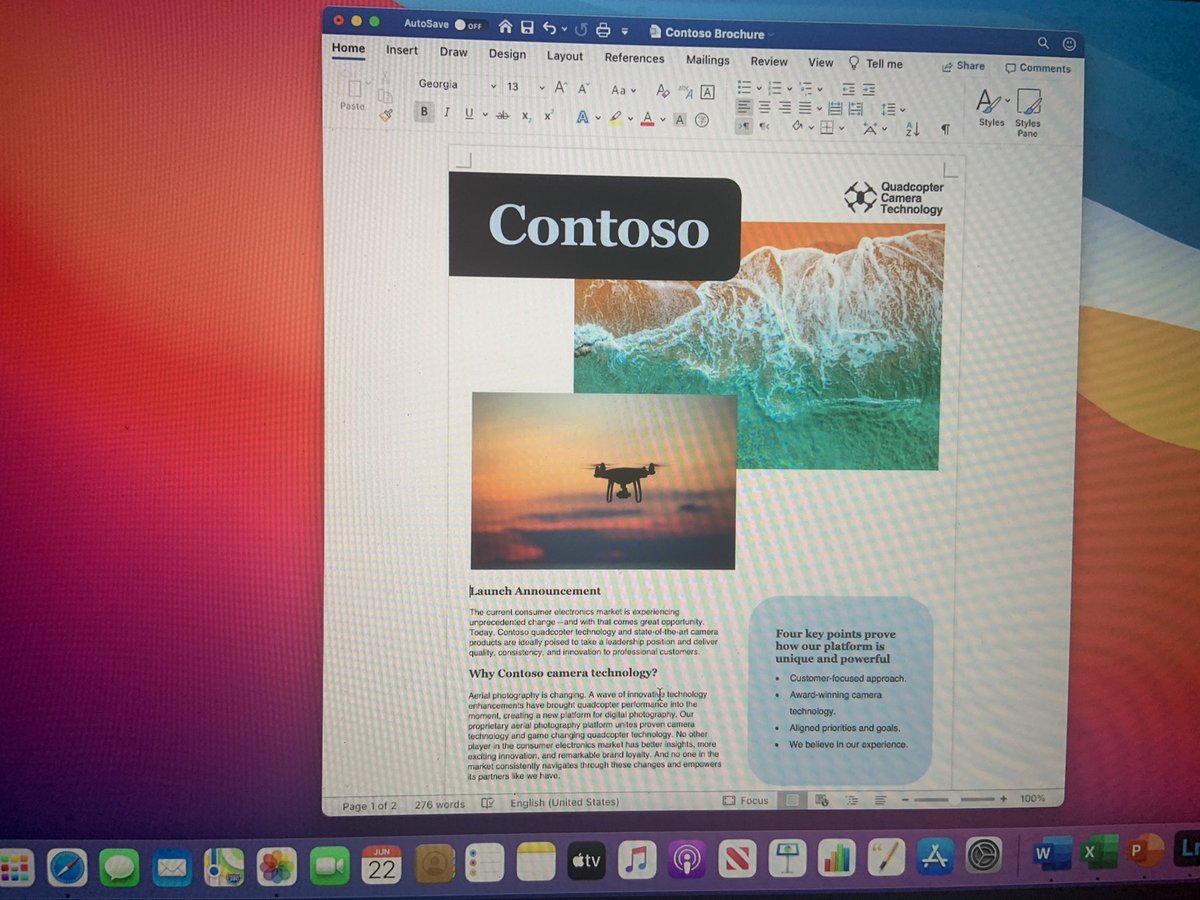This screenshot has height=900, width=1200.
Task: Sort the text A to Z
Action: (x=912, y=130)
